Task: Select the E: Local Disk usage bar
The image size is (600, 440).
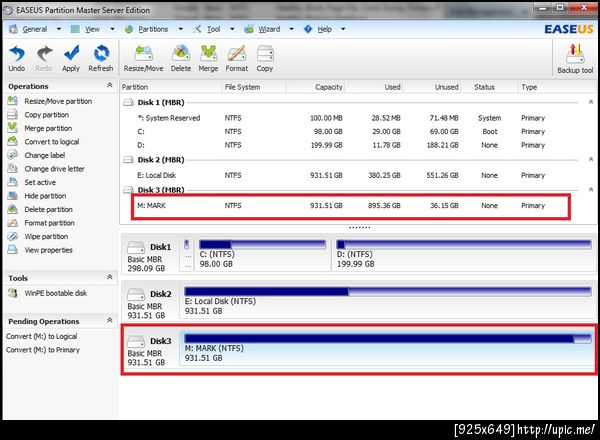Action: coord(388,292)
